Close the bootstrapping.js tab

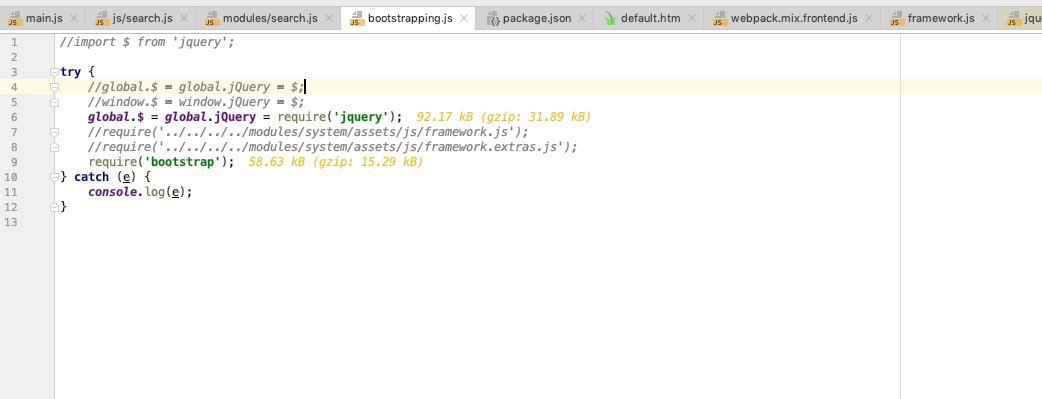click(x=464, y=19)
